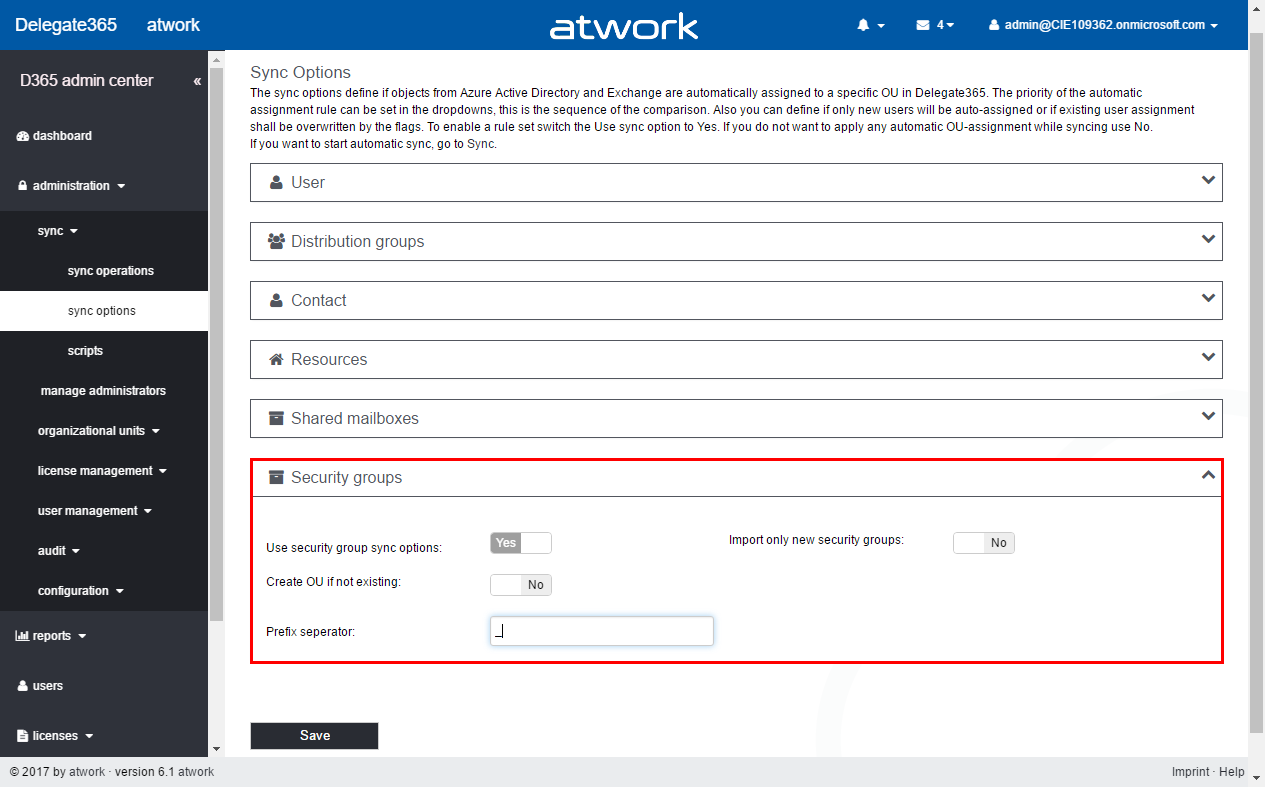Click the licenses document icon
The height and width of the screenshot is (787, 1265).
23,736
